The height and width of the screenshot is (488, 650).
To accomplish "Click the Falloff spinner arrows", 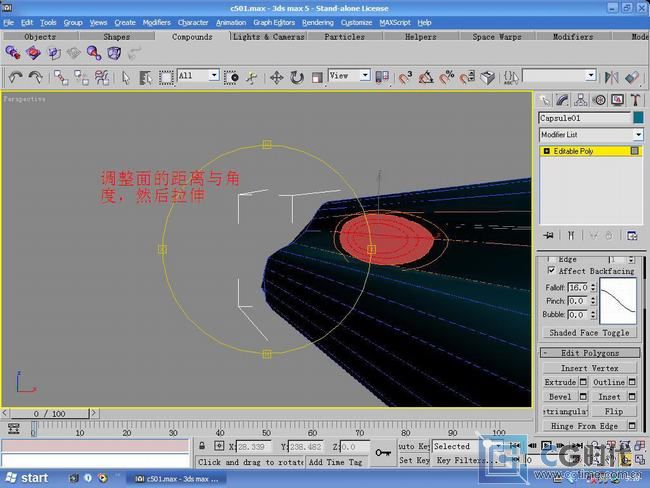I will click(x=593, y=287).
